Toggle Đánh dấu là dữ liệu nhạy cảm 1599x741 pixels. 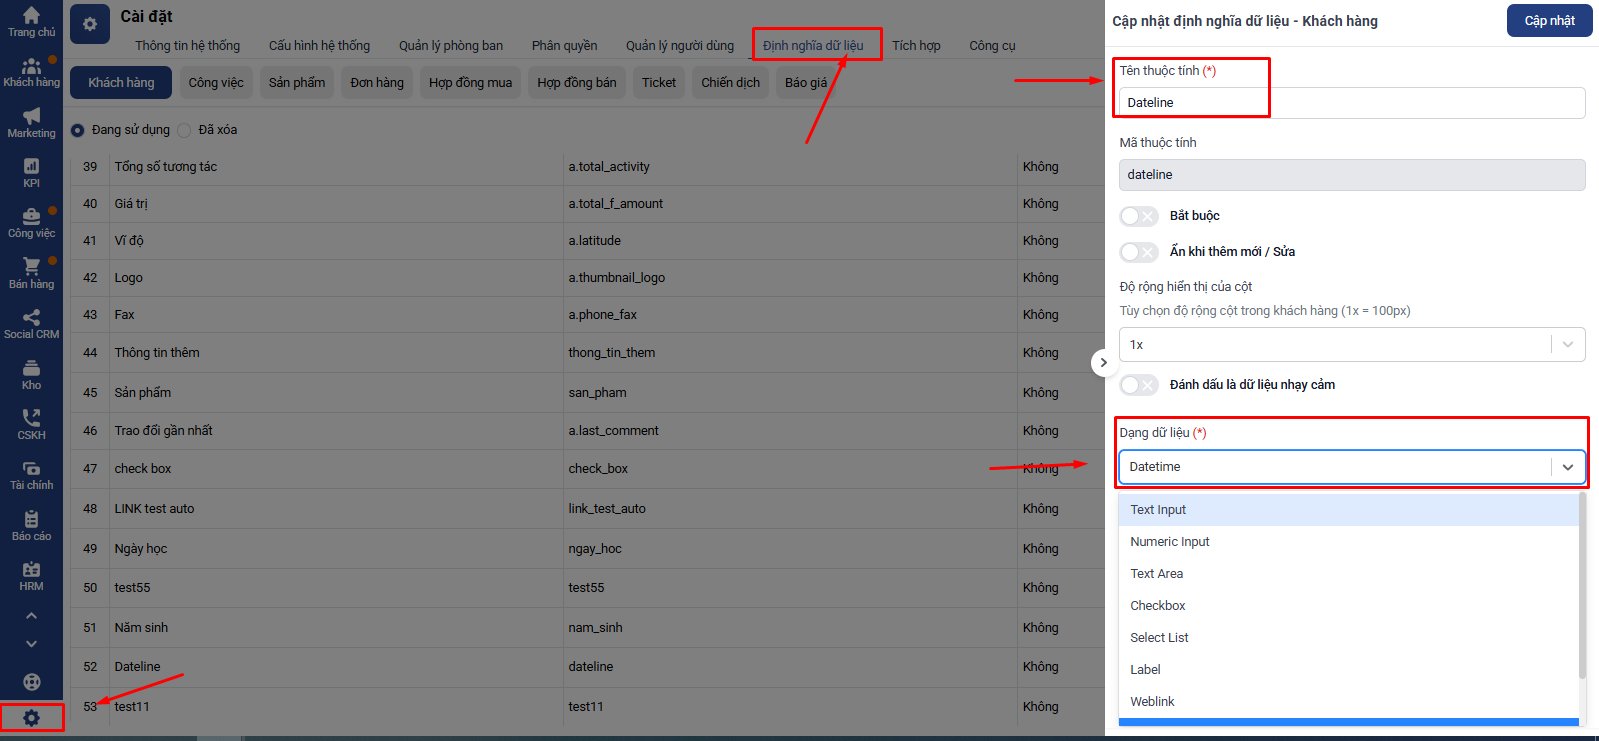tap(1138, 385)
